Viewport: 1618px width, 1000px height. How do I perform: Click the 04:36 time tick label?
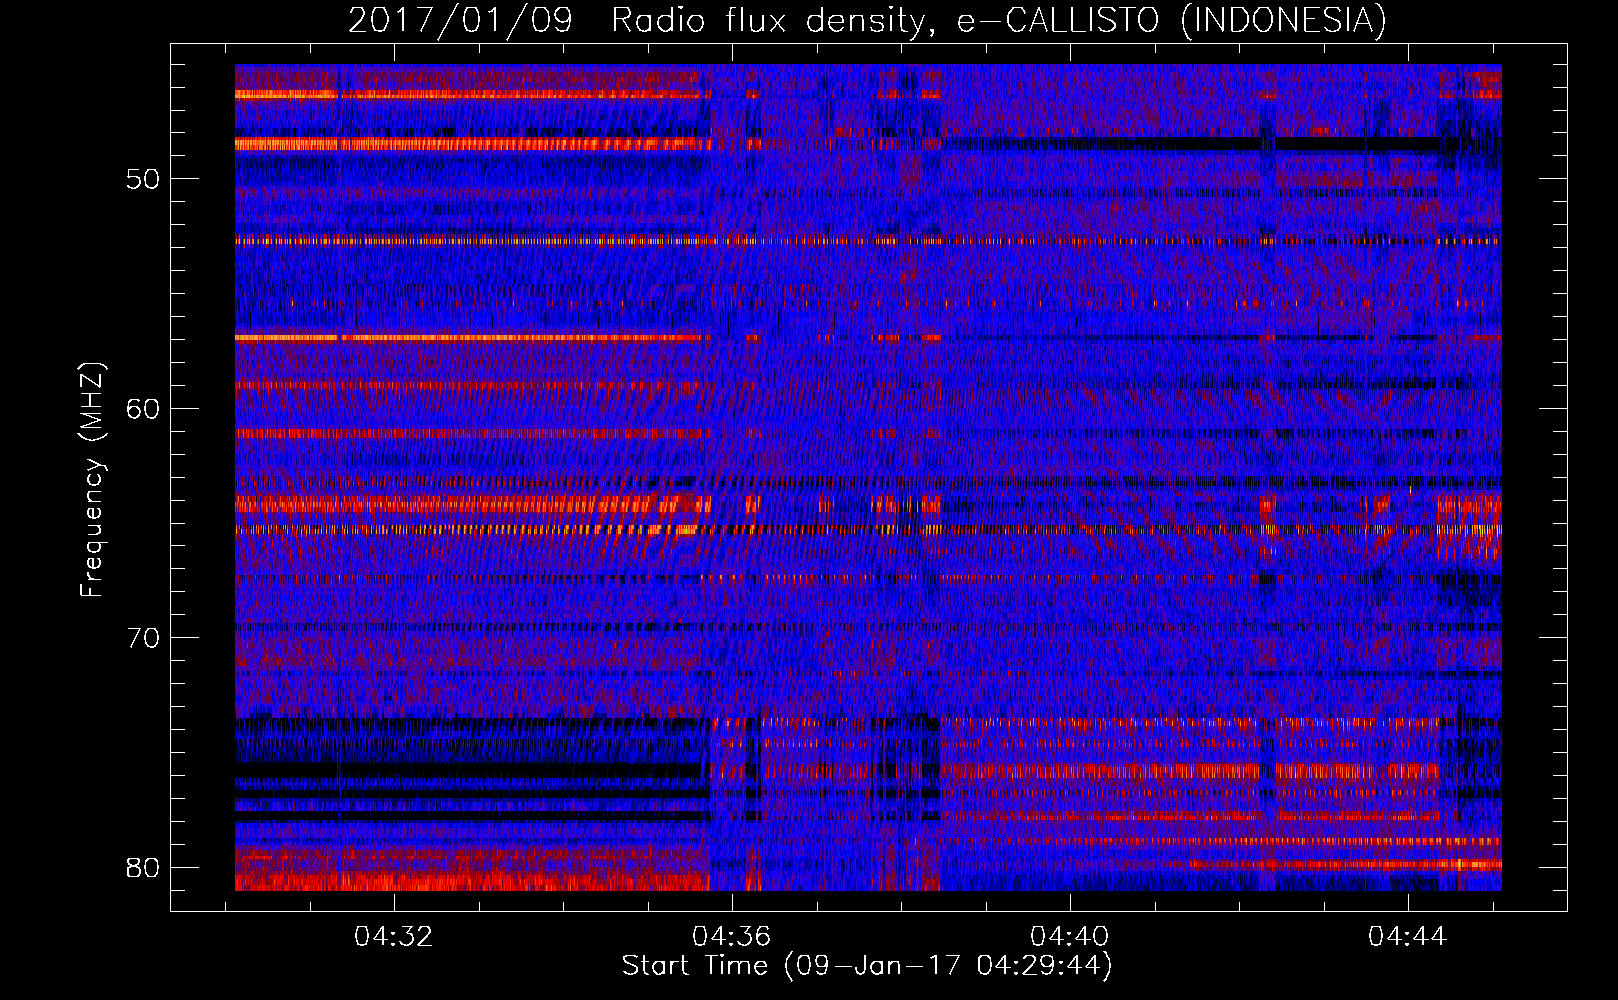tap(732, 937)
